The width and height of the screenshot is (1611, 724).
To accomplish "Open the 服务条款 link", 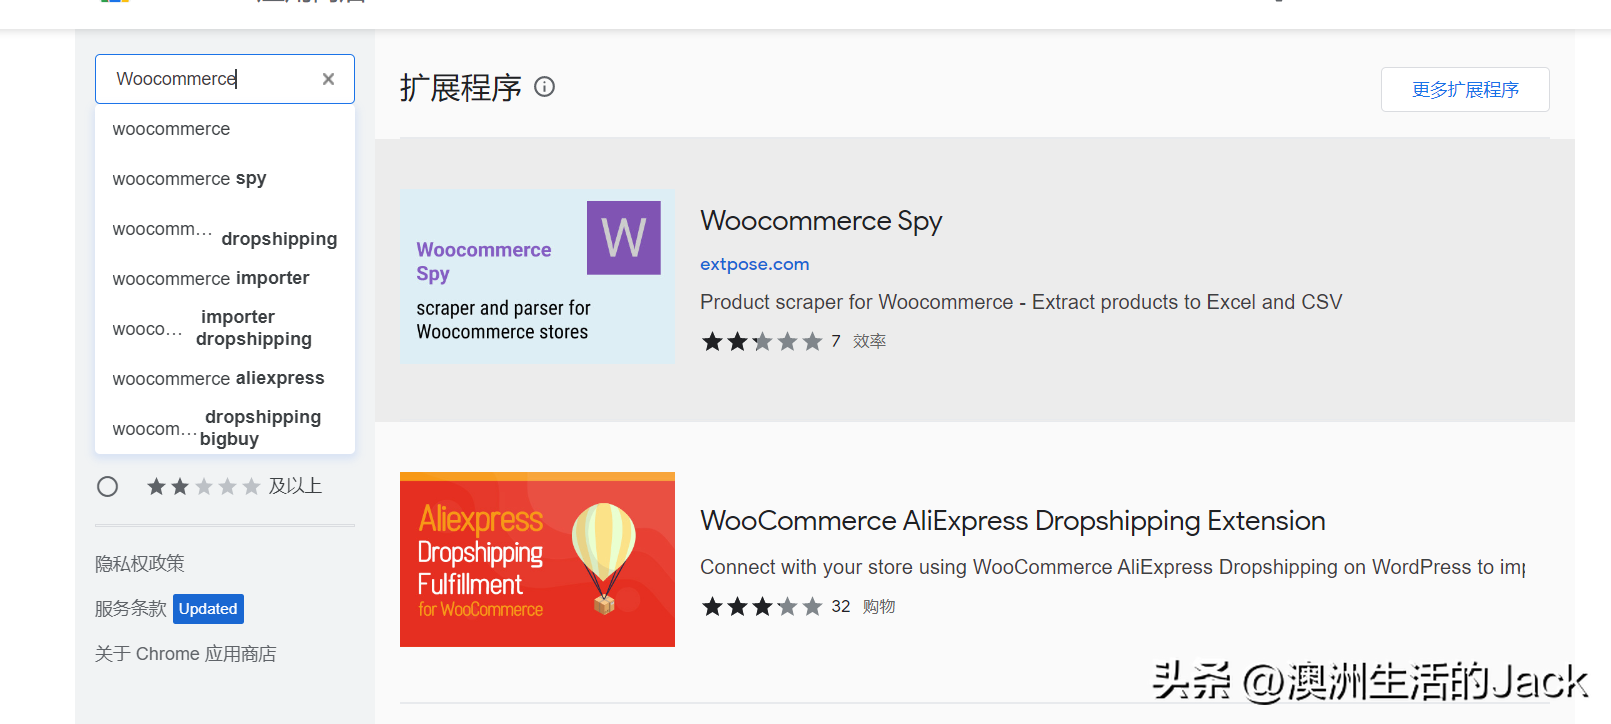I will [131, 609].
